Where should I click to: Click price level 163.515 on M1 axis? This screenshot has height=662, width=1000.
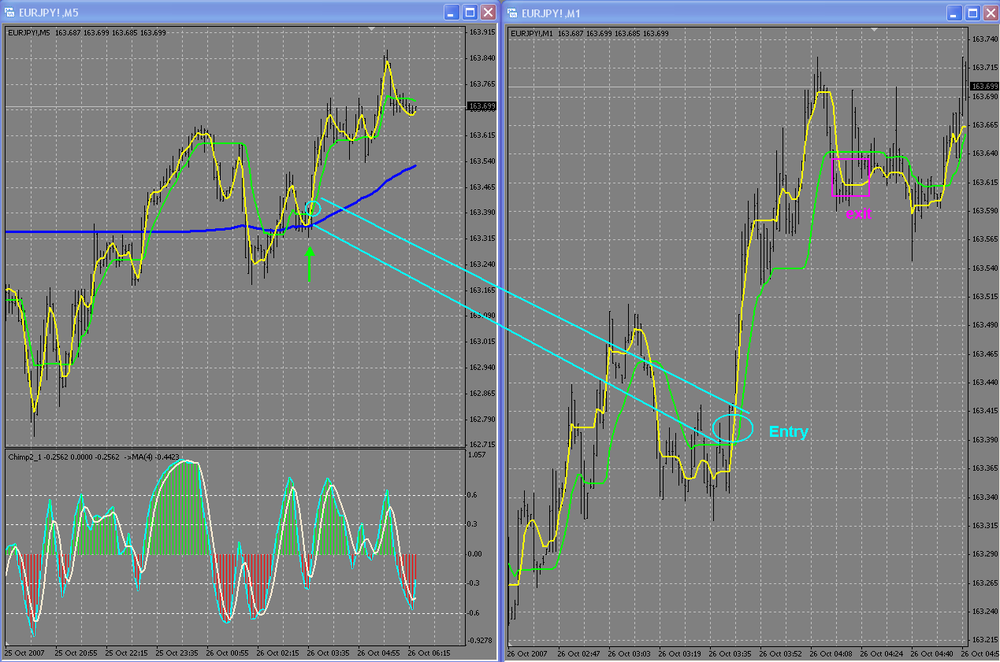click(985, 297)
